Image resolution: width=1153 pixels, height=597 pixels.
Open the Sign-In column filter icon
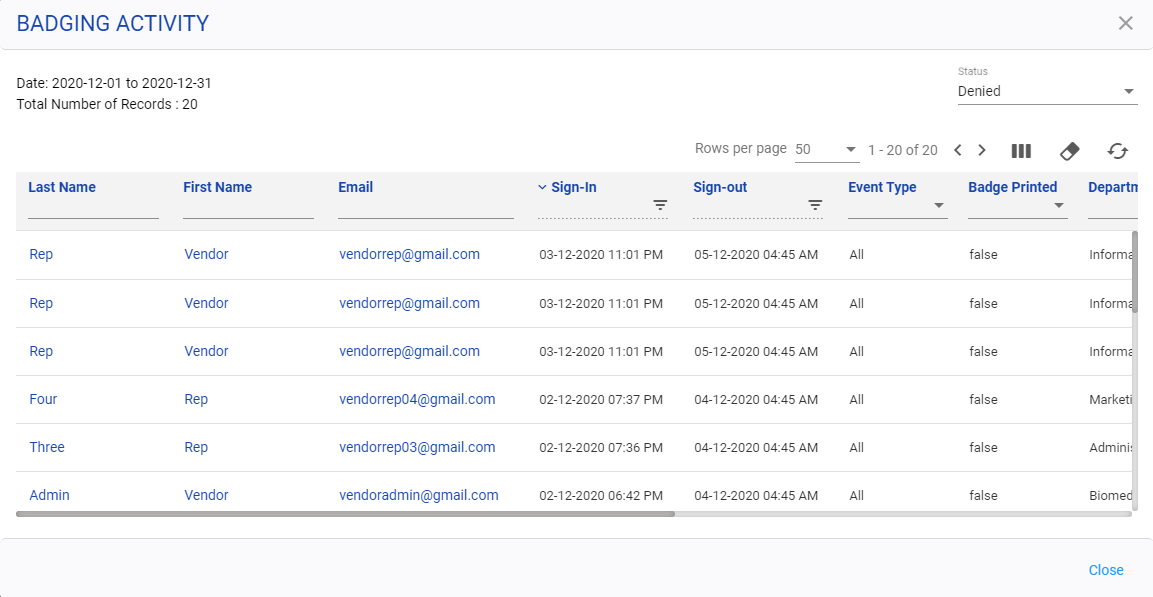660,205
